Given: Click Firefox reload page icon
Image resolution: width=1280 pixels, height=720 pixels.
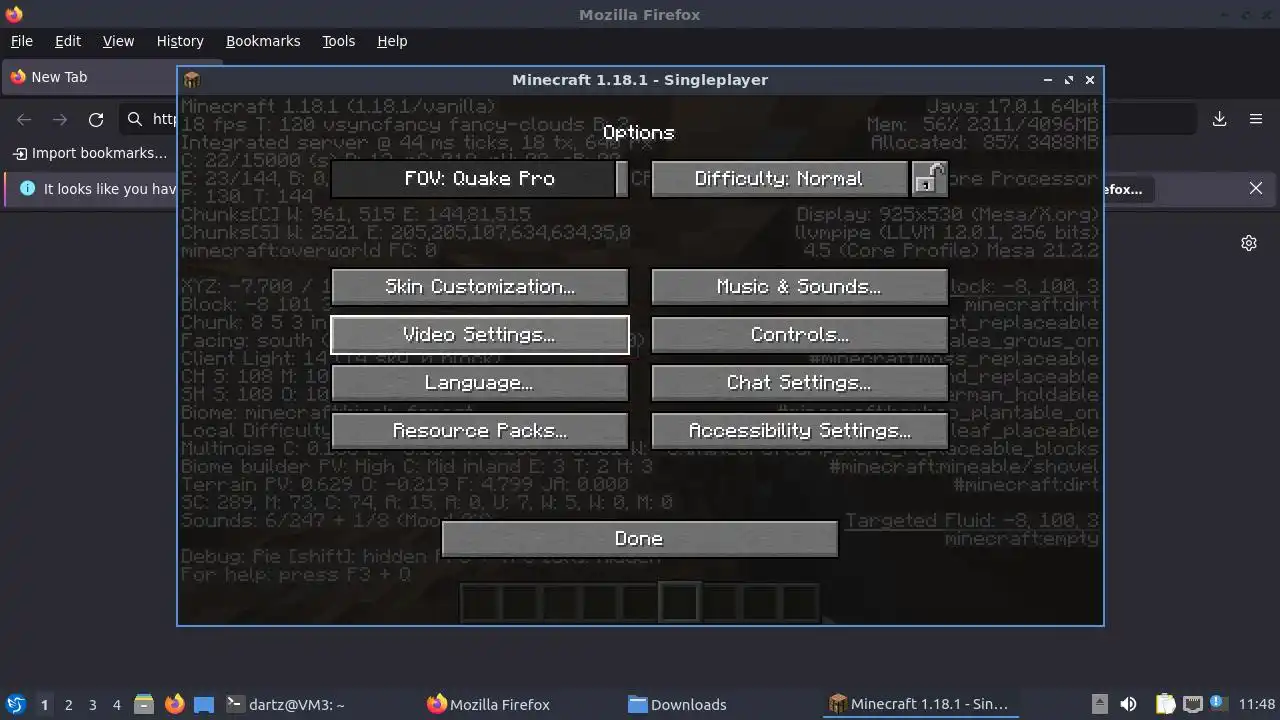Looking at the screenshot, I should tap(96, 120).
